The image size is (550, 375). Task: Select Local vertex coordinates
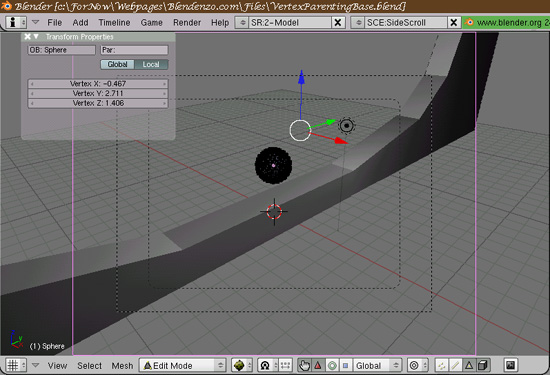pos(151,64)
